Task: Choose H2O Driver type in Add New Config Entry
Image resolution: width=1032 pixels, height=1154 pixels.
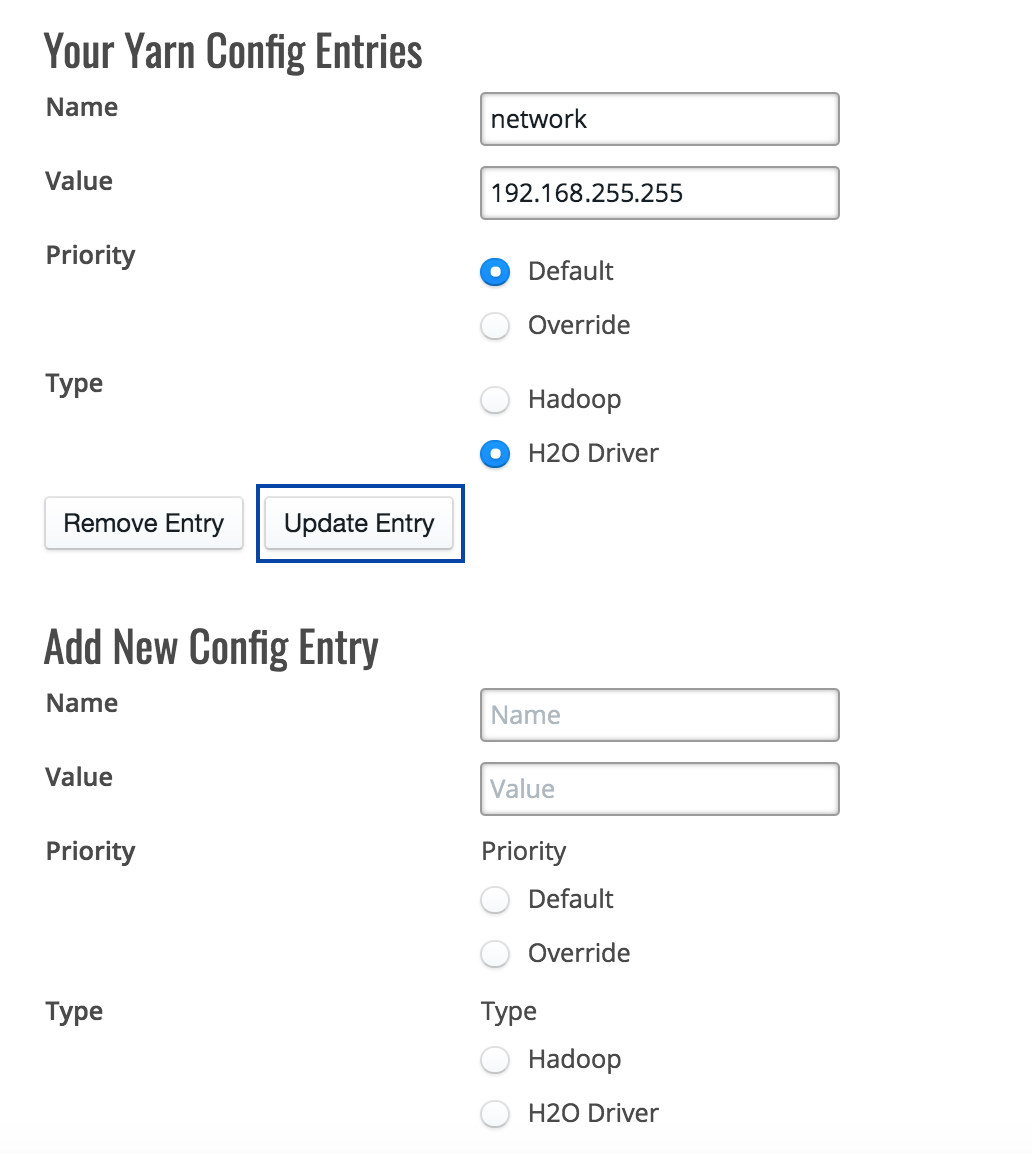Action: (495, 1114)
